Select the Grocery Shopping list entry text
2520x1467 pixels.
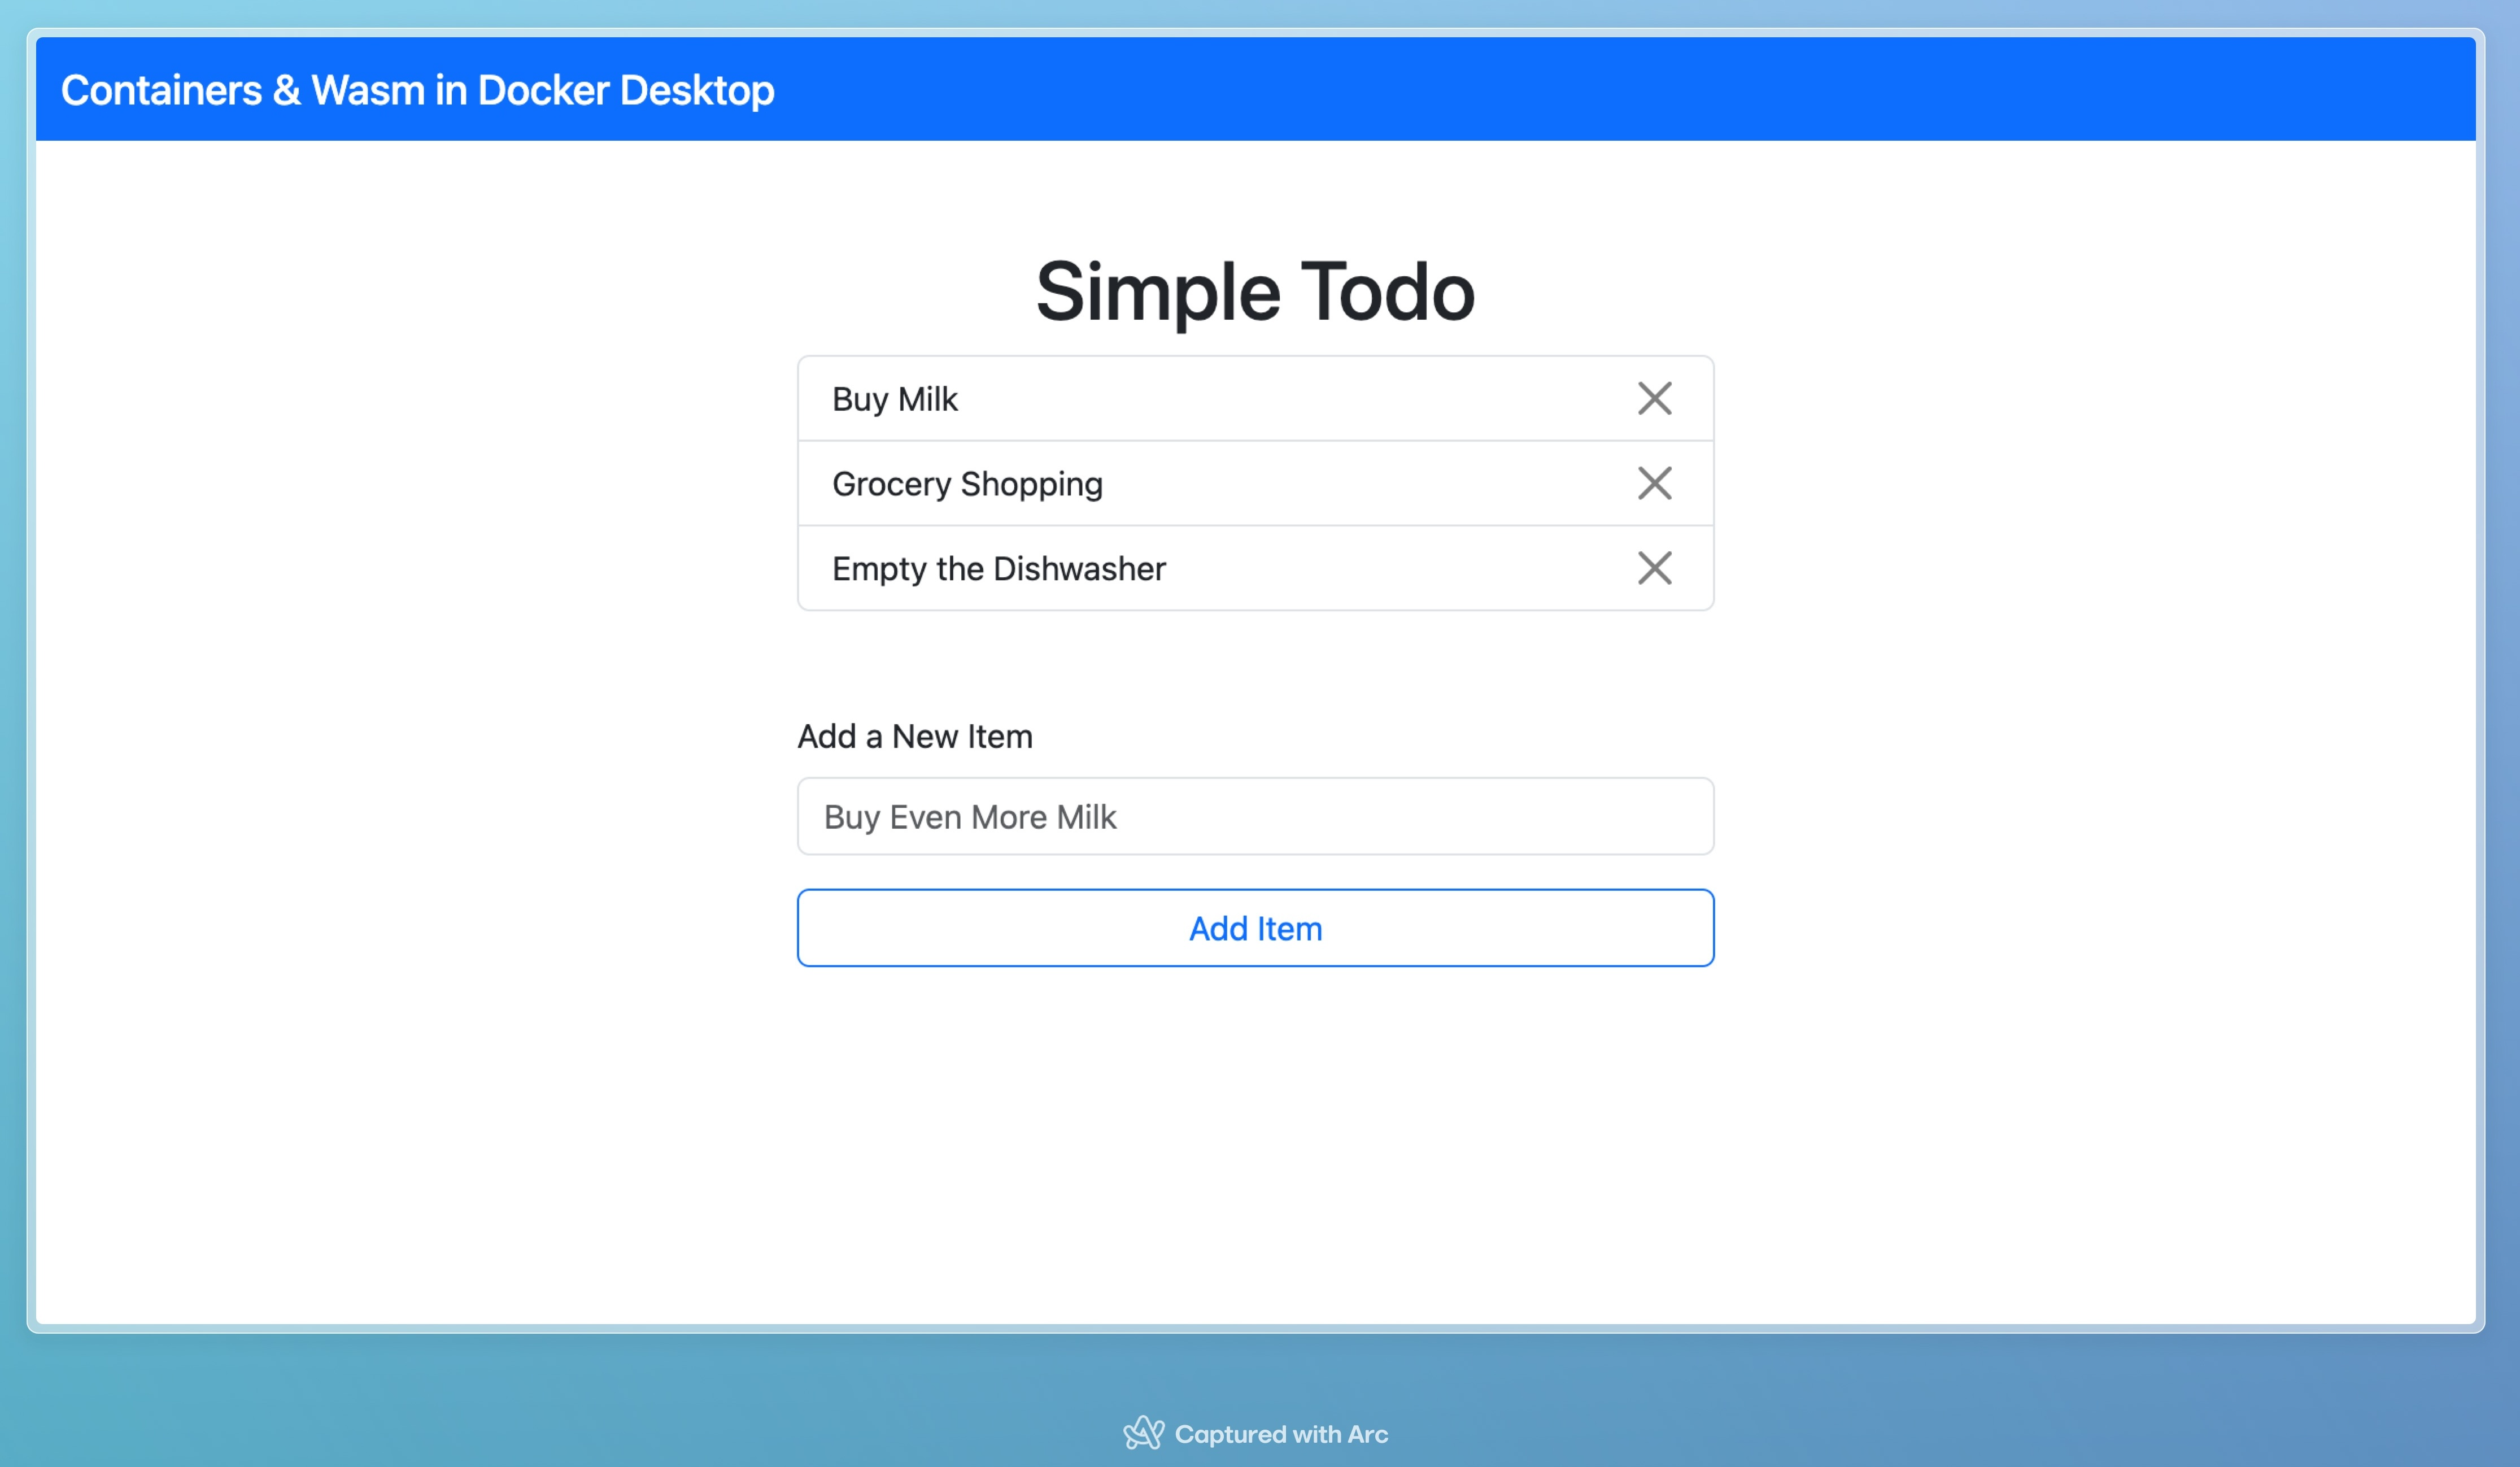point(966,484)
